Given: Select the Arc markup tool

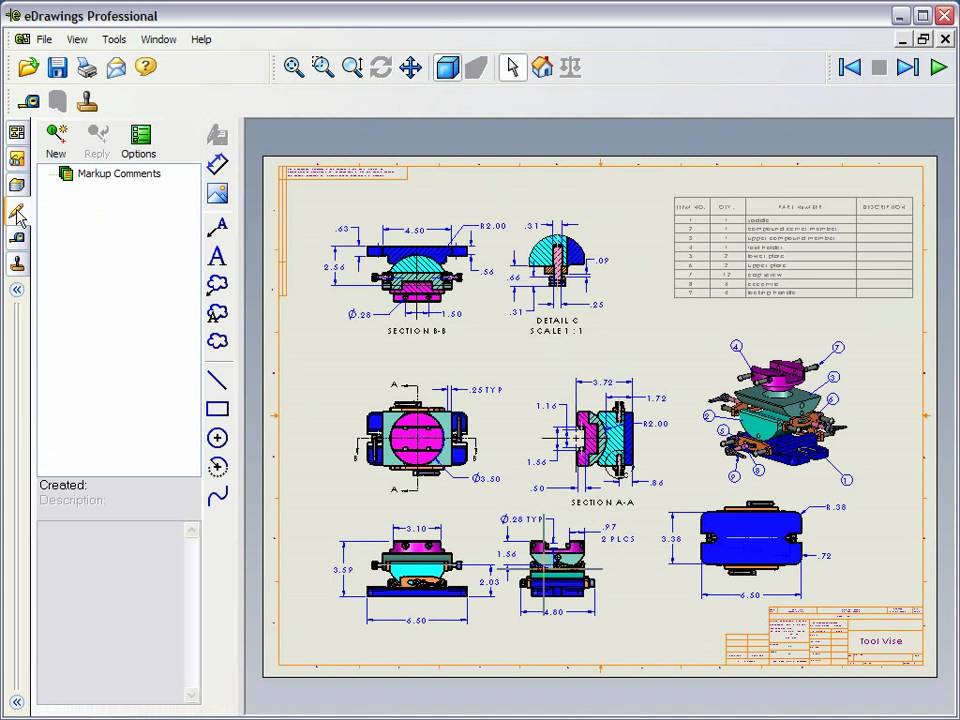Looking at the screenshot, I should tap(217, 467).
